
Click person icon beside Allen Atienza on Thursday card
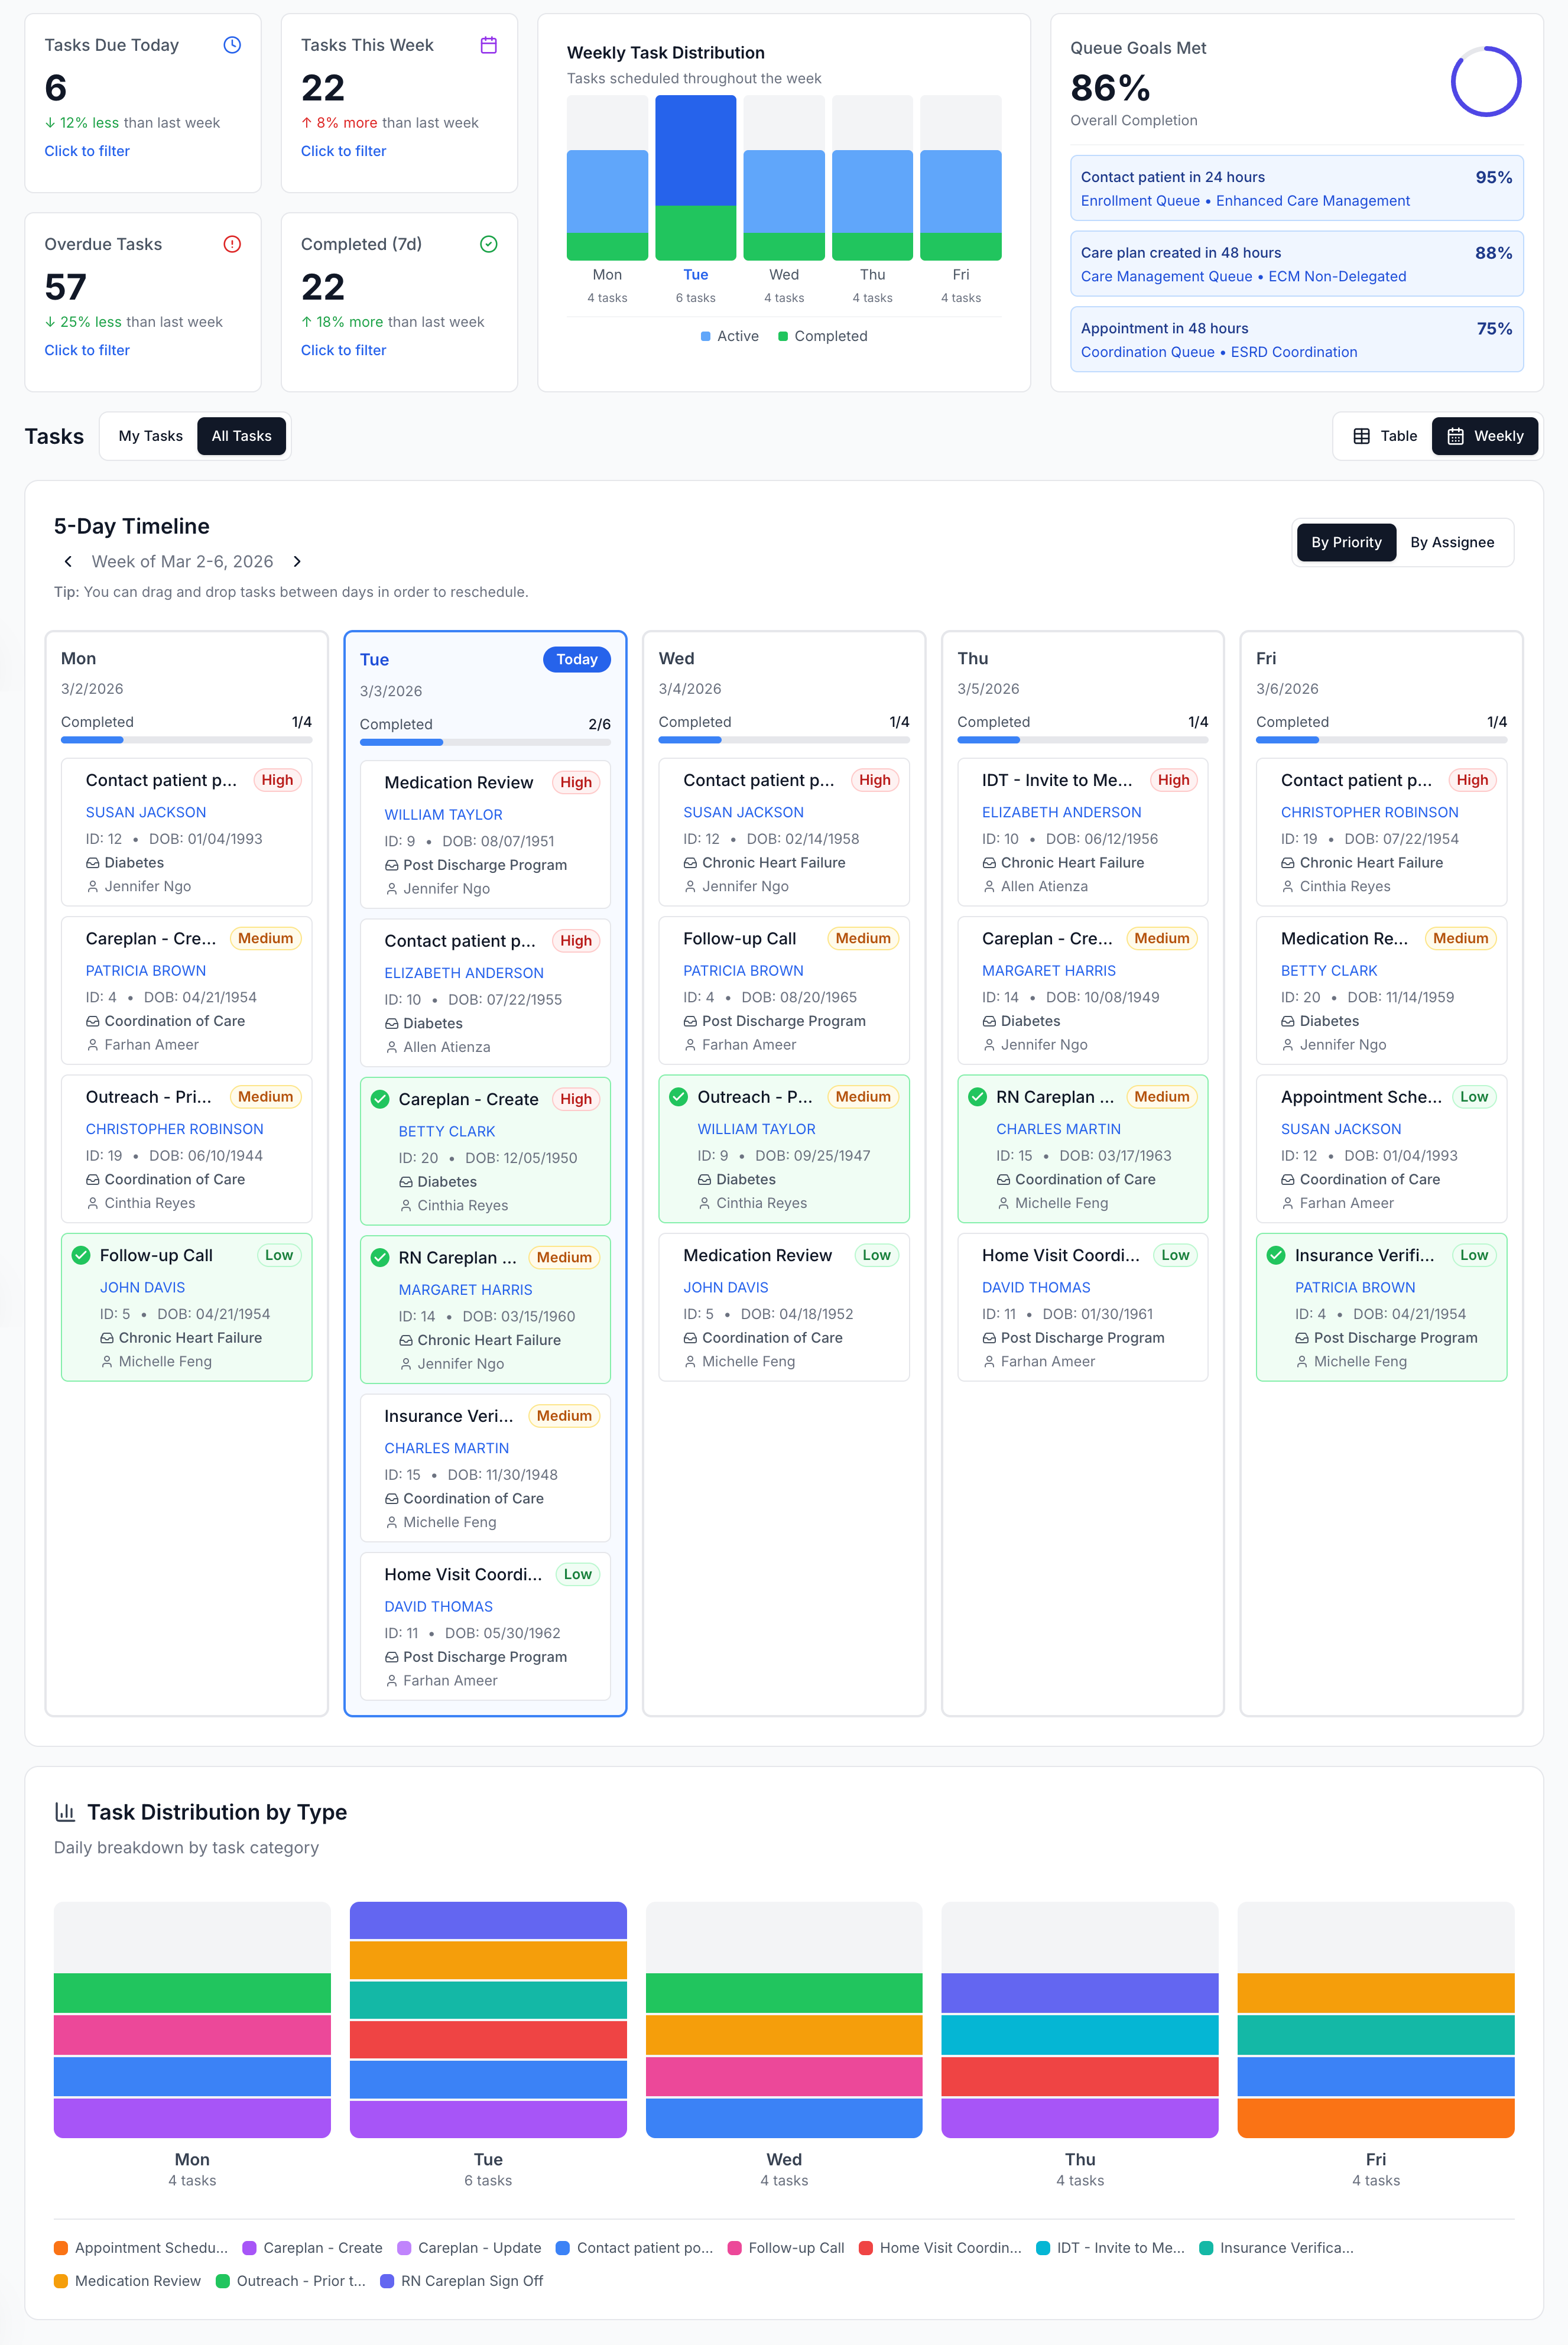[x=989, y=887]
